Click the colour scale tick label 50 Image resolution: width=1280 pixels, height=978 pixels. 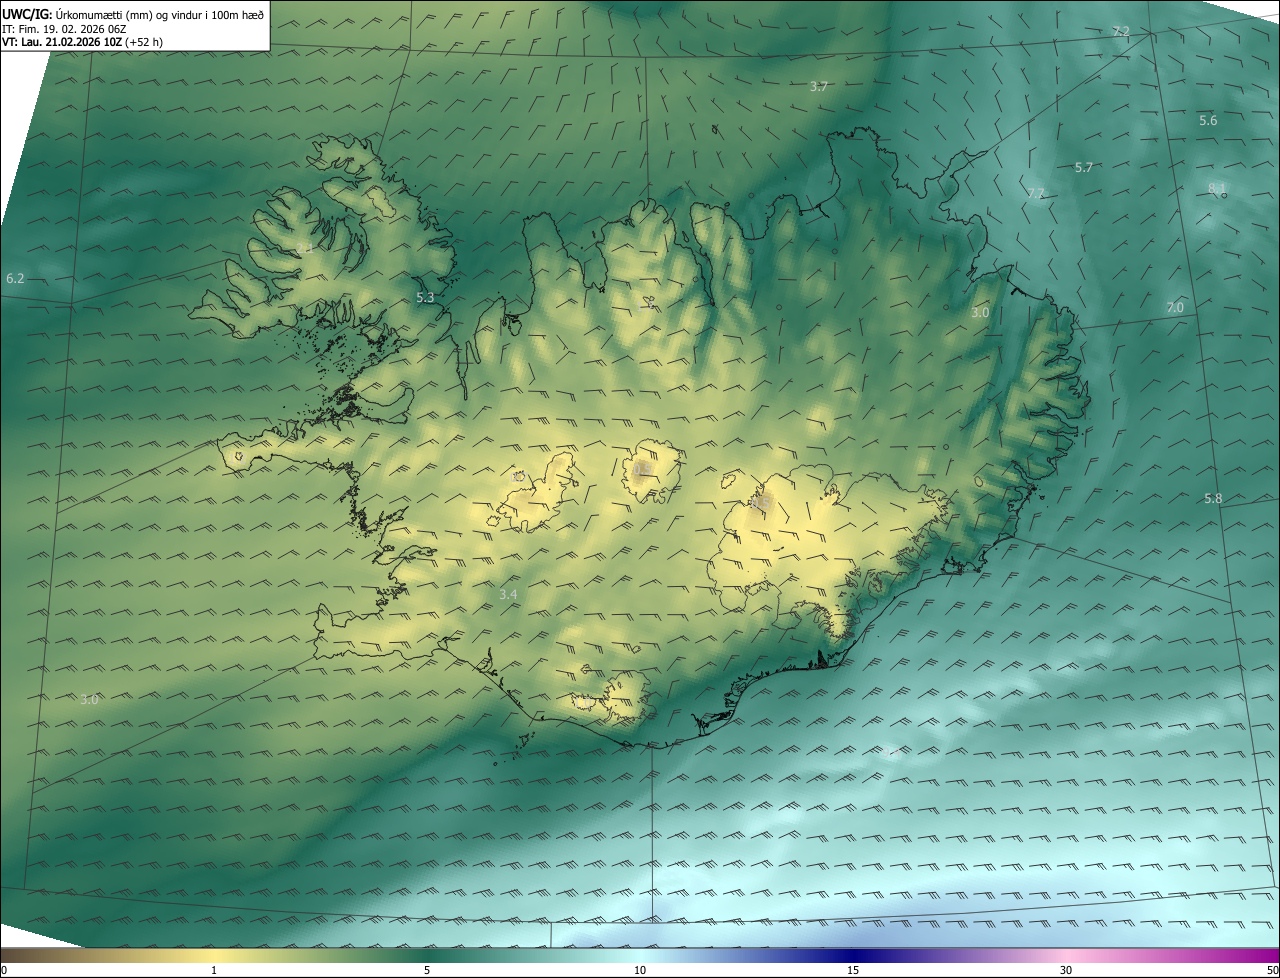1272,970
